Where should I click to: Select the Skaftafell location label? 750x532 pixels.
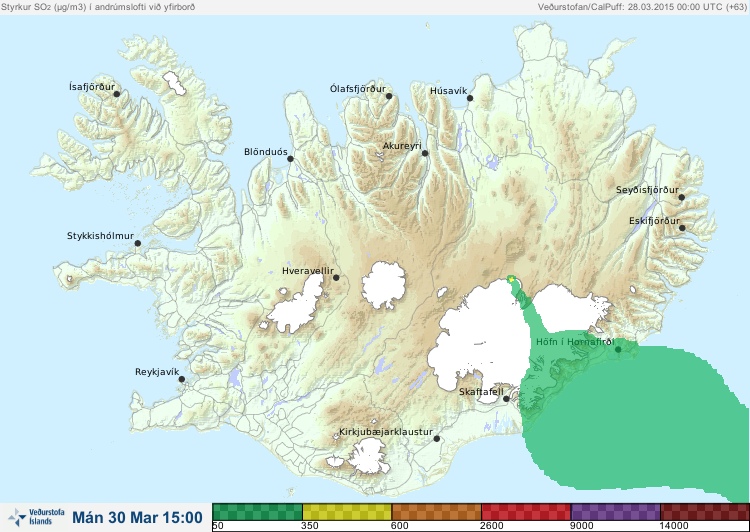481,392
